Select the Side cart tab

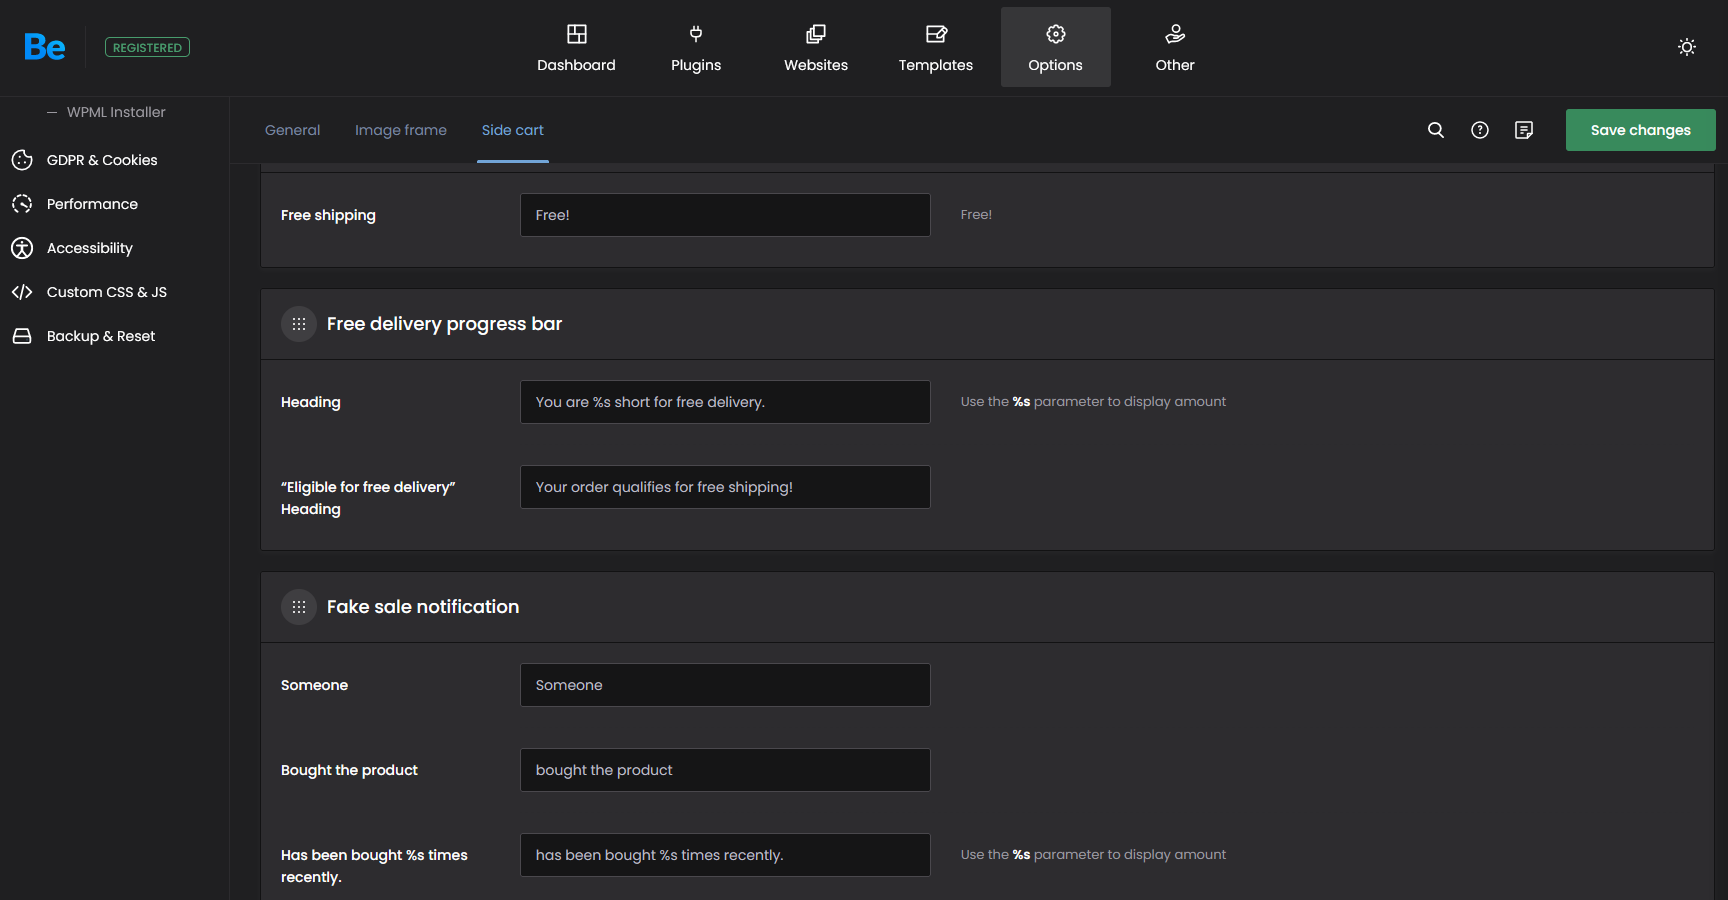click(x=513, y=130)
